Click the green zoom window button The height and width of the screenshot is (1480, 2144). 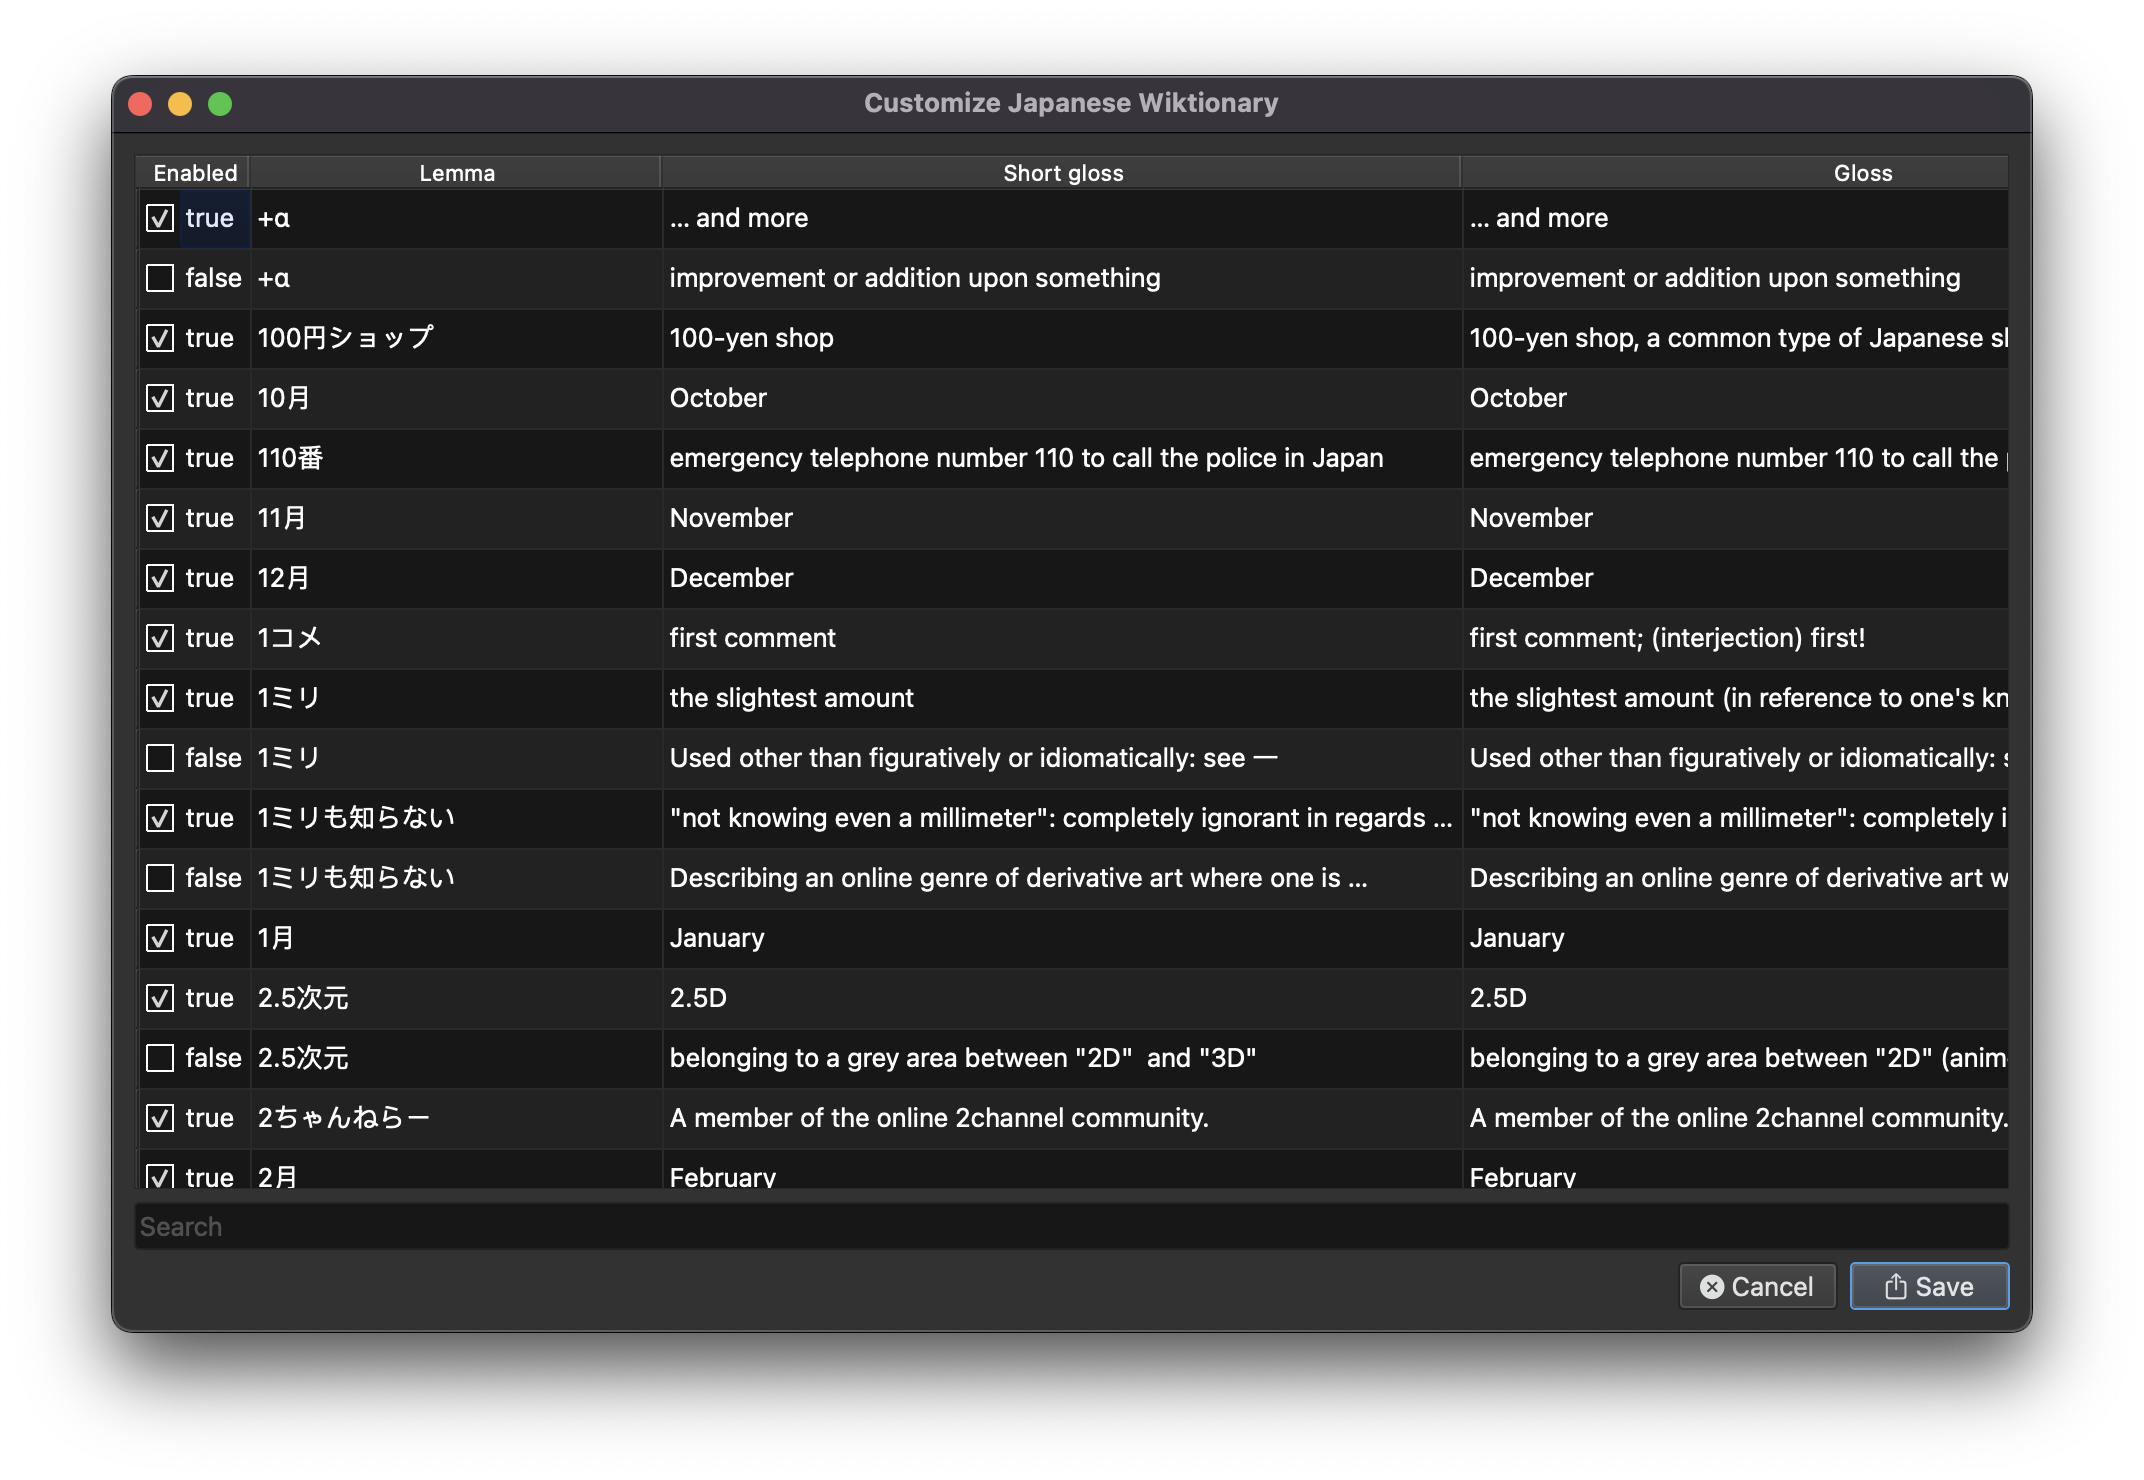tap(220, 104)
